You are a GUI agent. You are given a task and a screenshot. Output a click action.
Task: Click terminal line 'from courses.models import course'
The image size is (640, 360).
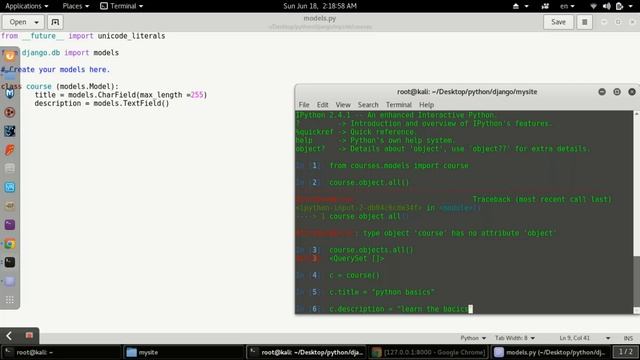pyautogui.click(x=399, y=166)
